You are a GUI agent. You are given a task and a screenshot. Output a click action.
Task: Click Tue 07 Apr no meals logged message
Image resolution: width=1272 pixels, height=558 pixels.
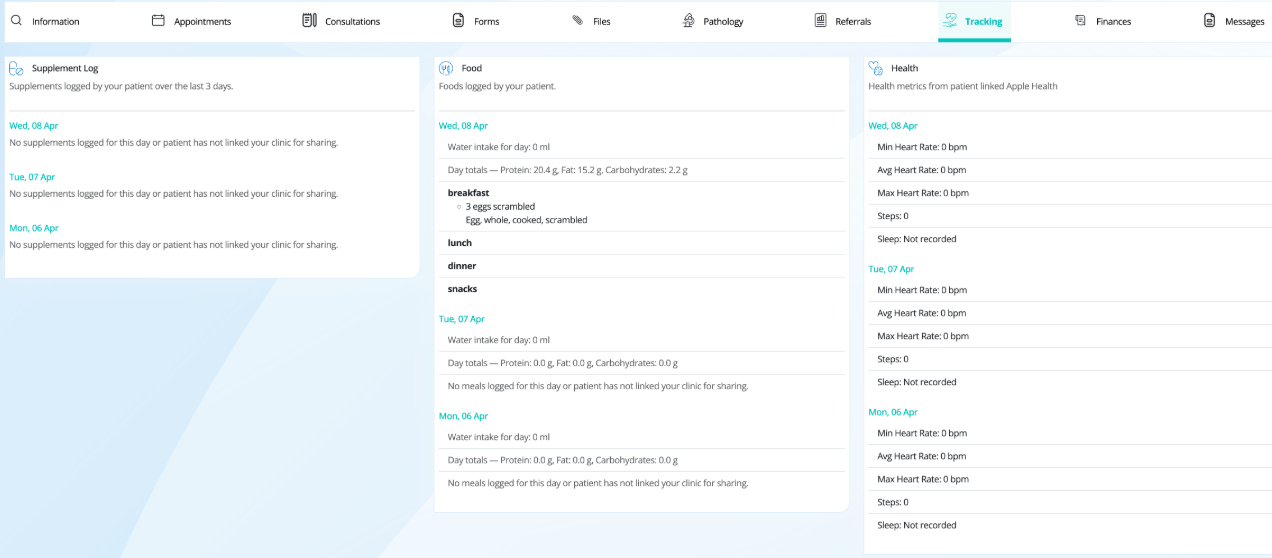(x=598, y=386)
